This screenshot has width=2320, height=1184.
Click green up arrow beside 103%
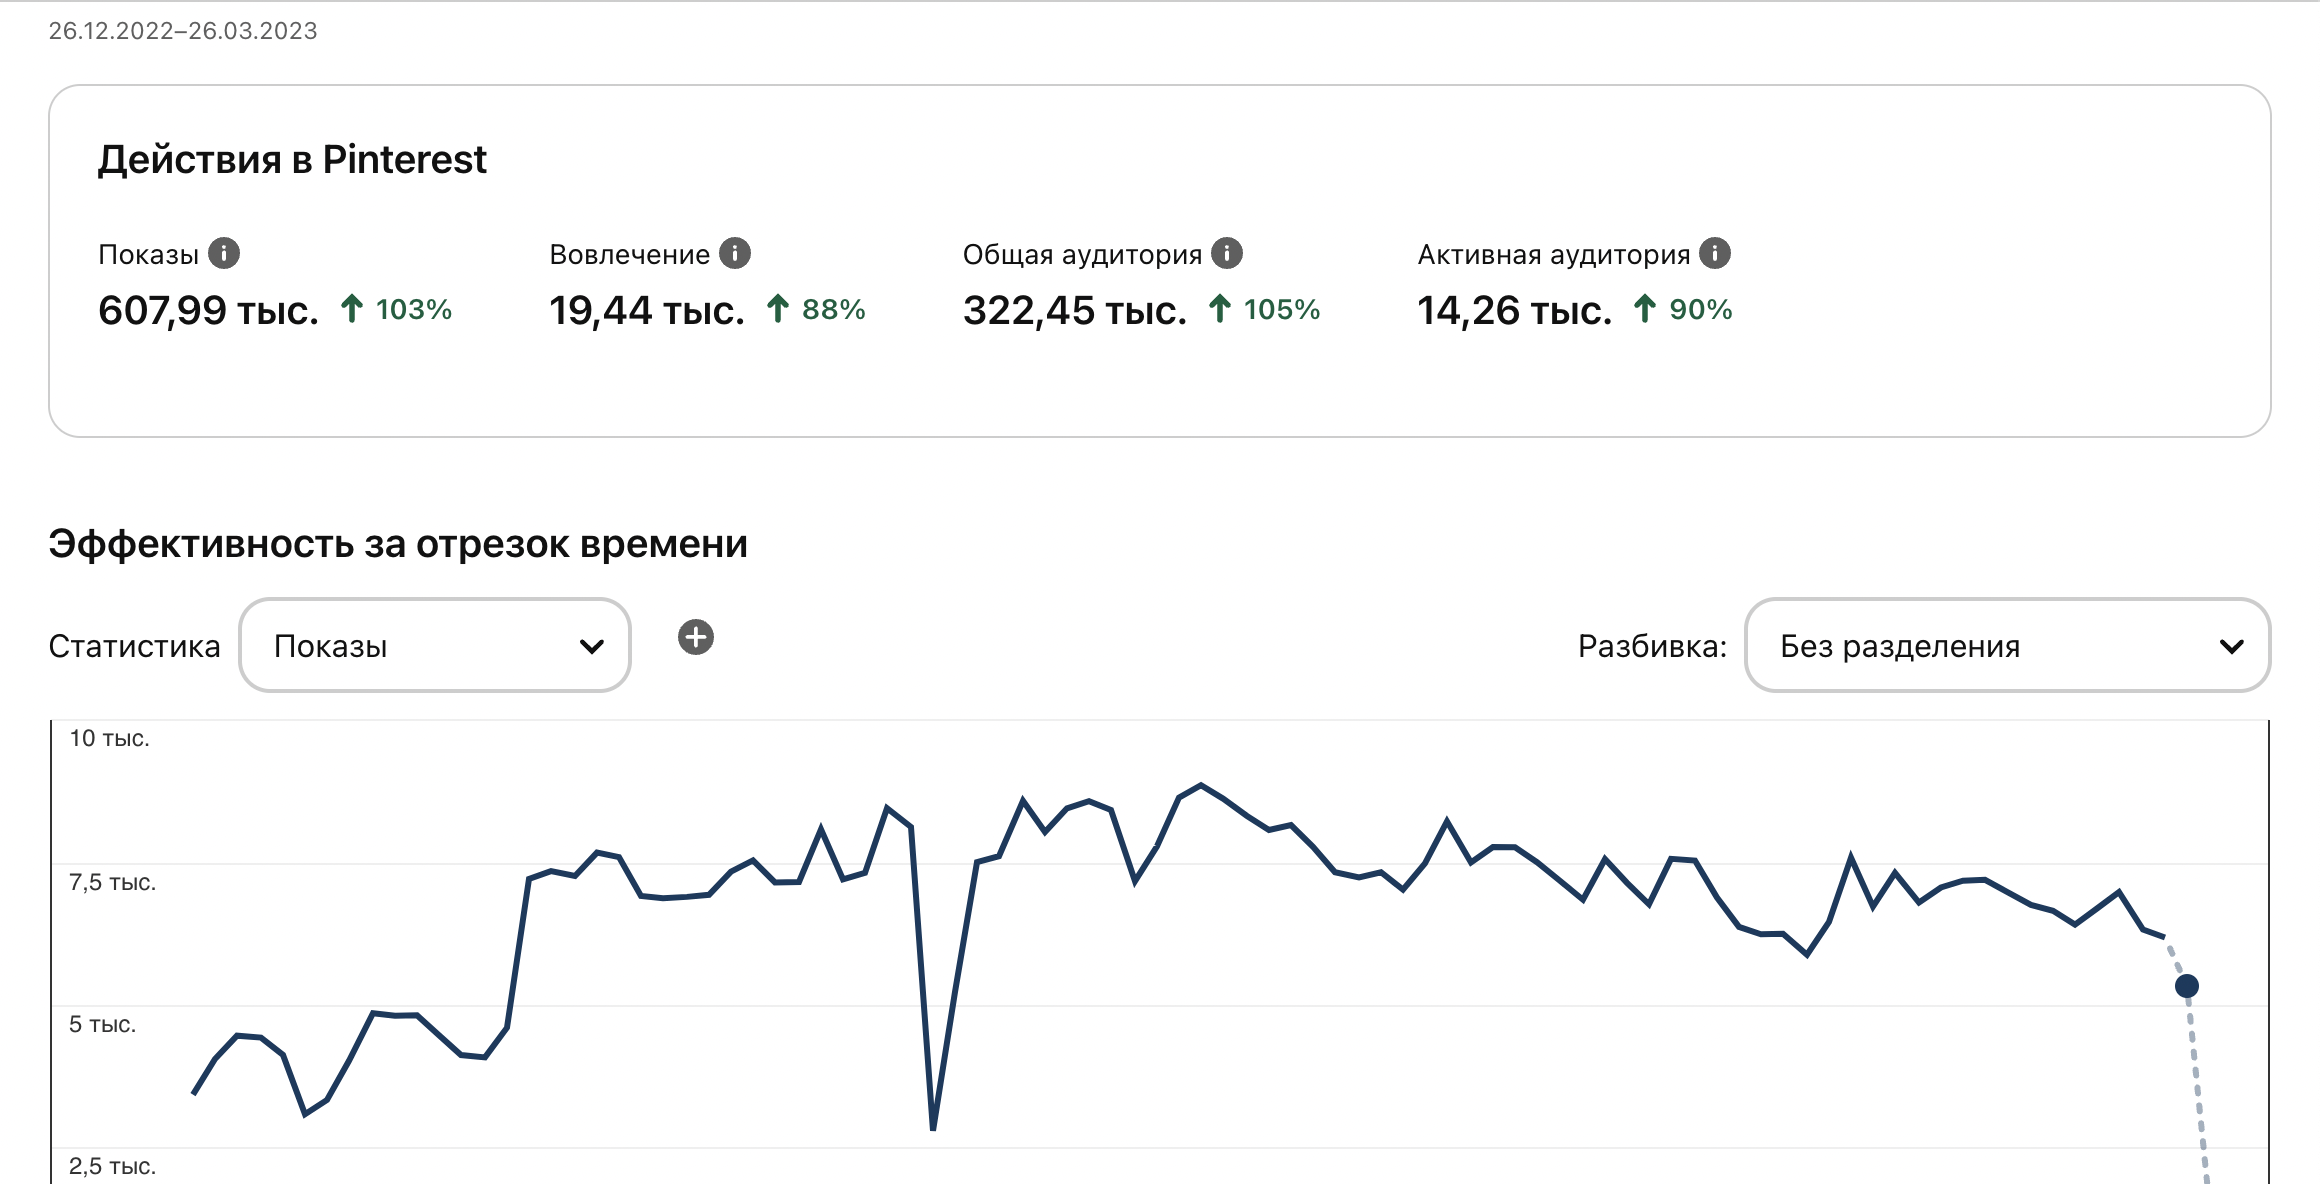click(x=352, y=309)
